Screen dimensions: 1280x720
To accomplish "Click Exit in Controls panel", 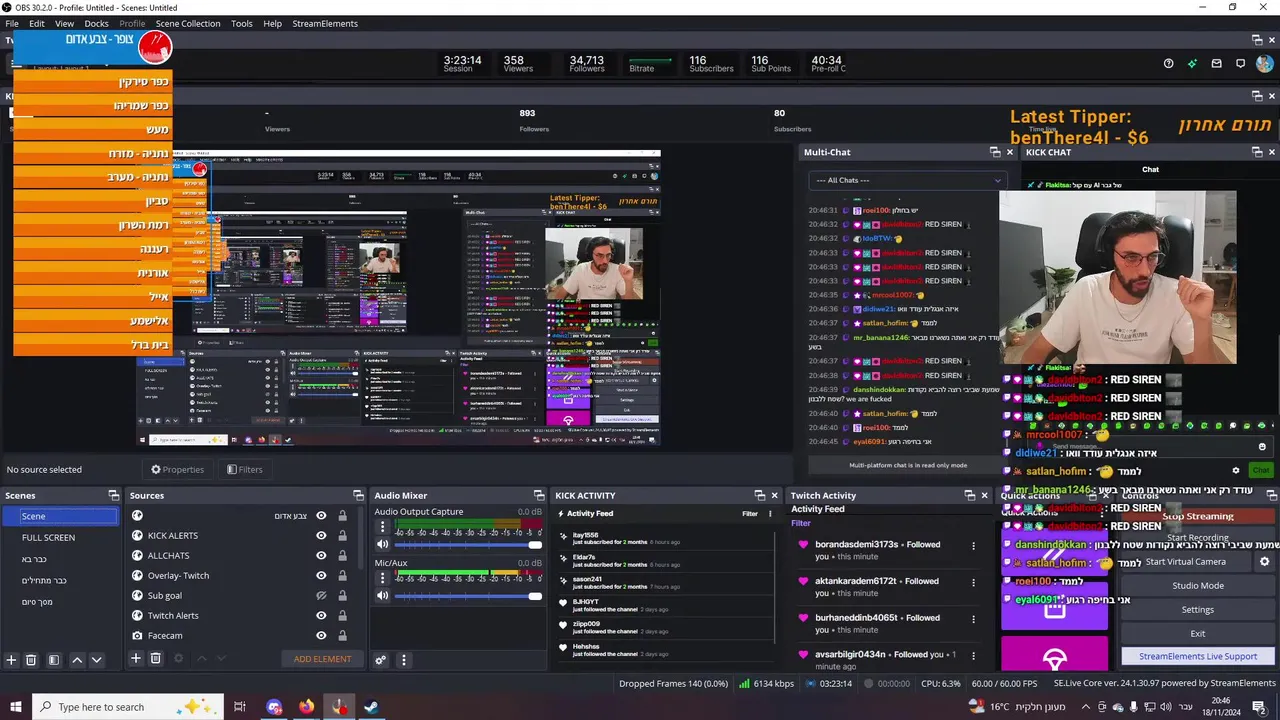I will click(1197, 634).
